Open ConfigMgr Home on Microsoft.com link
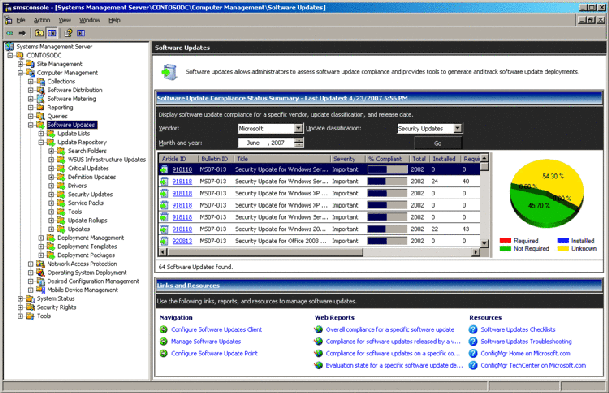Viewport: 609px width, 393px height. pos(525,353)
